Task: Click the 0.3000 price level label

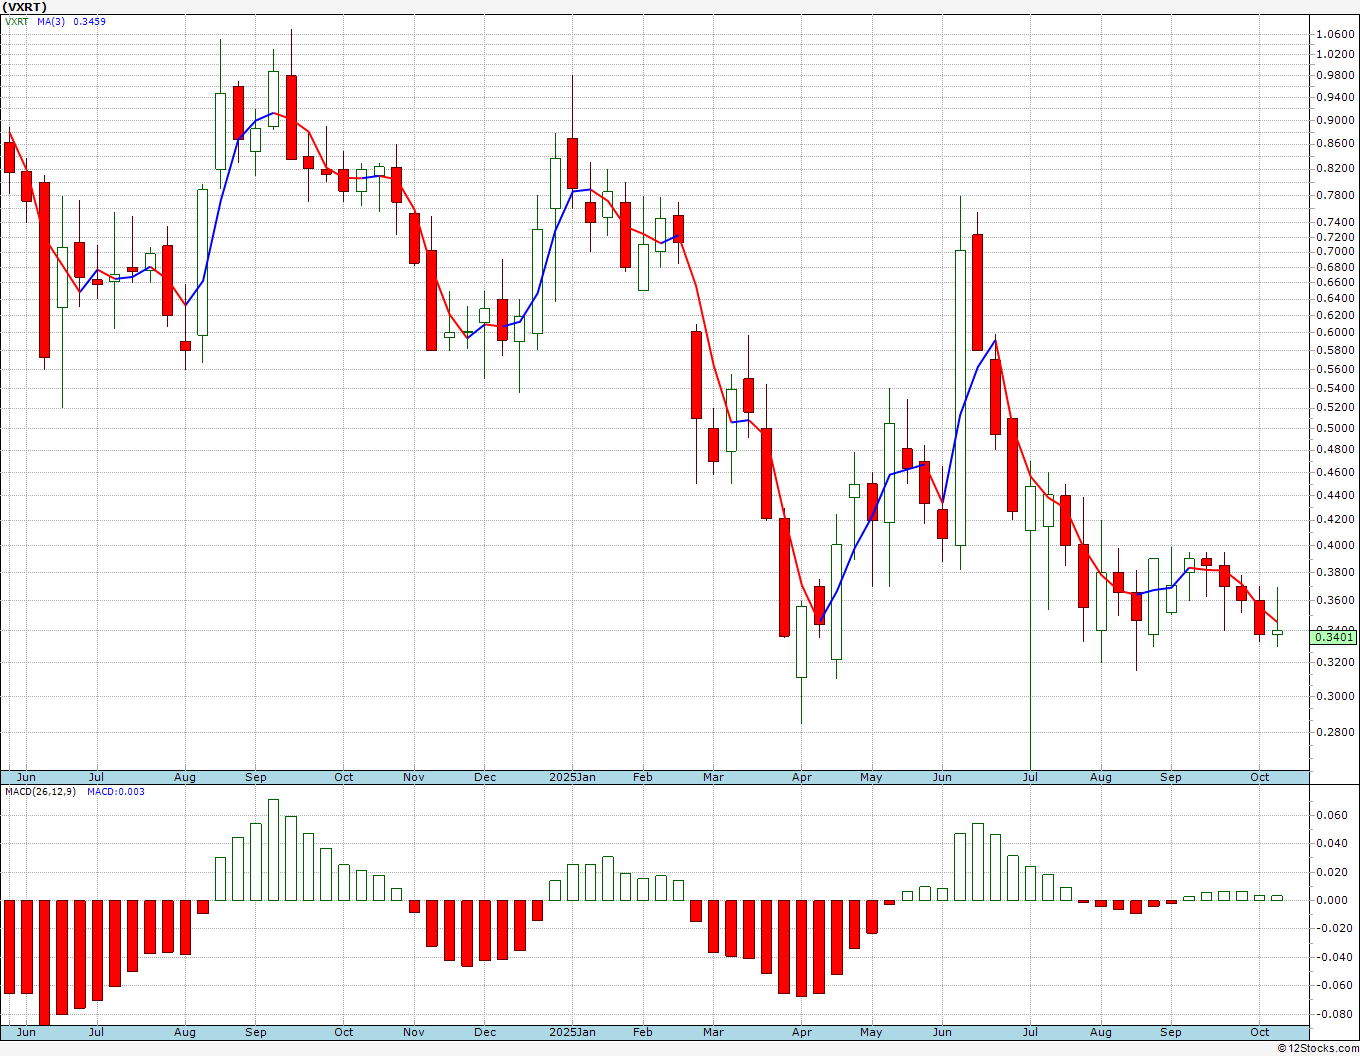Action: point(1336,697)
